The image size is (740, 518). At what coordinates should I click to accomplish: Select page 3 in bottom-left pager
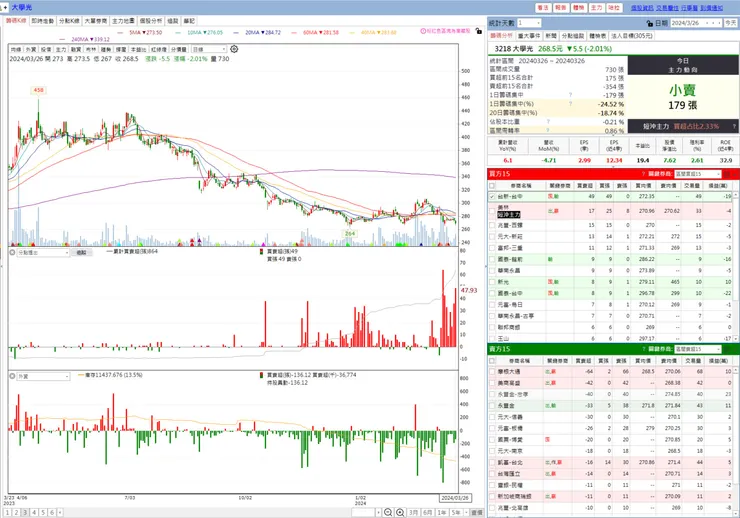25,512
